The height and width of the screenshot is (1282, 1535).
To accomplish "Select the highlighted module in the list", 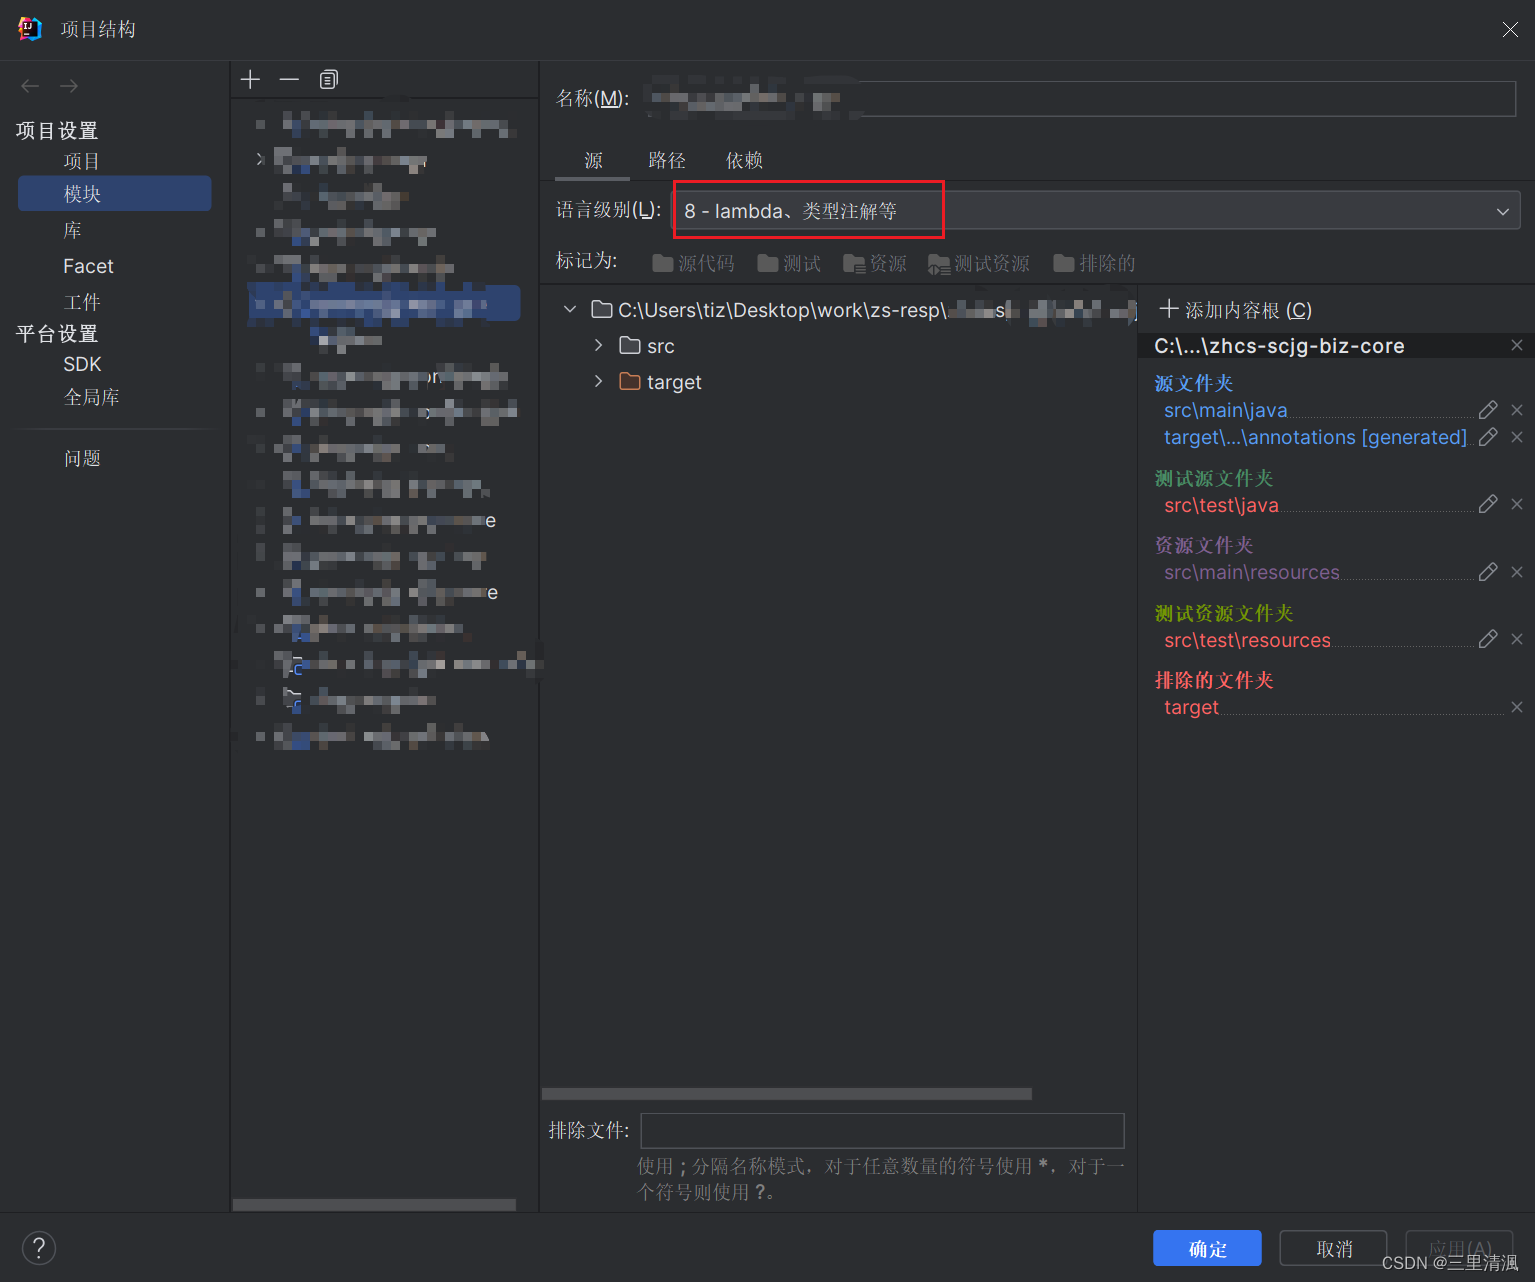I will (x=384, y=303).
